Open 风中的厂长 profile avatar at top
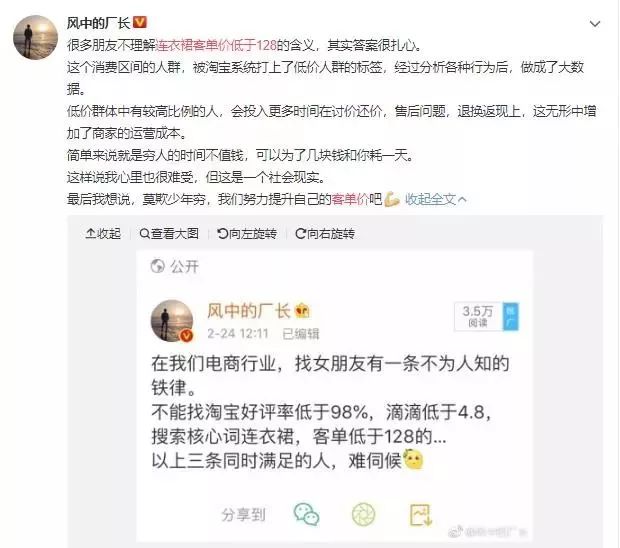620x548 pixels. [x=36, y=38]
